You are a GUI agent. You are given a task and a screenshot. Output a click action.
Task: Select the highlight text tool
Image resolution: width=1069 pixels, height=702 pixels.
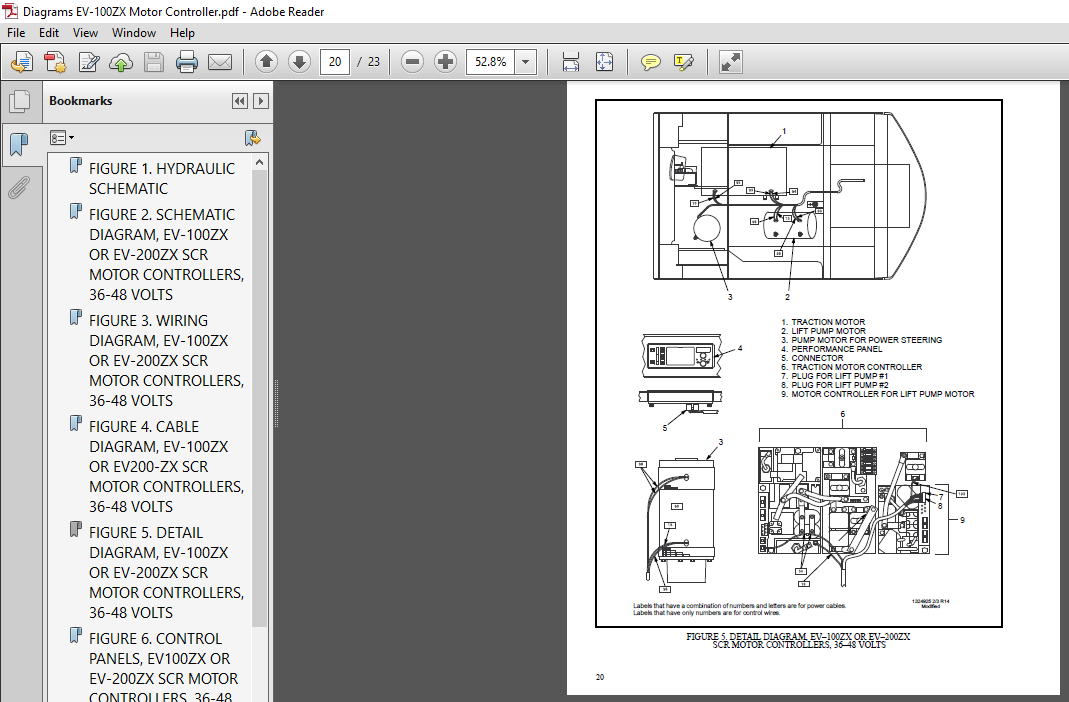coord(684,62)
